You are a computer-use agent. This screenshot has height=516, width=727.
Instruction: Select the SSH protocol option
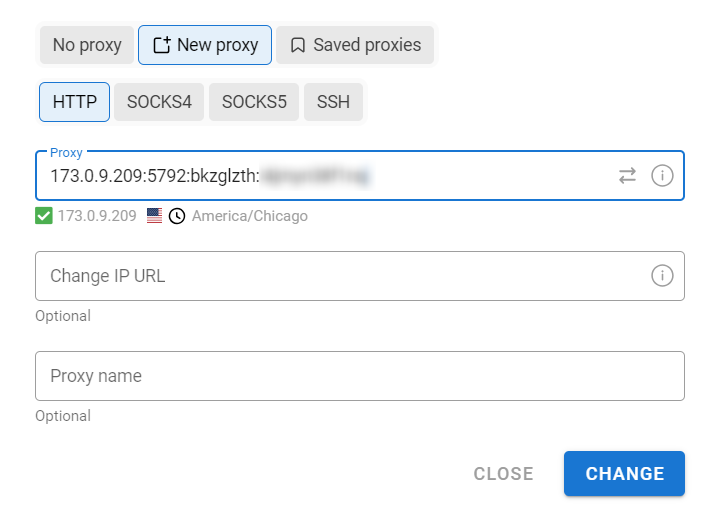pyautogui.click(x=333, y=102)
